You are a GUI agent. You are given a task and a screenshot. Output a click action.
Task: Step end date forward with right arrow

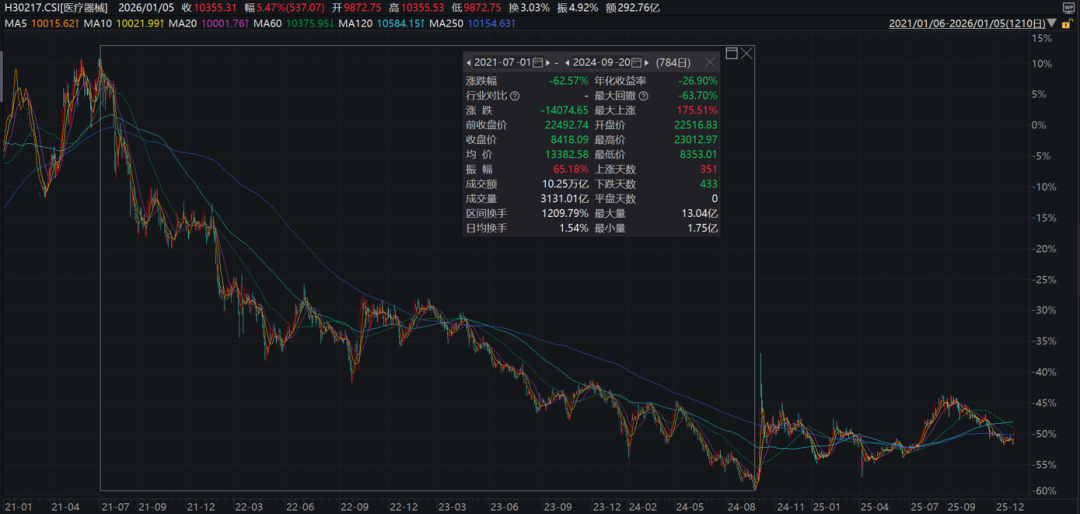[x=647, y=62]
